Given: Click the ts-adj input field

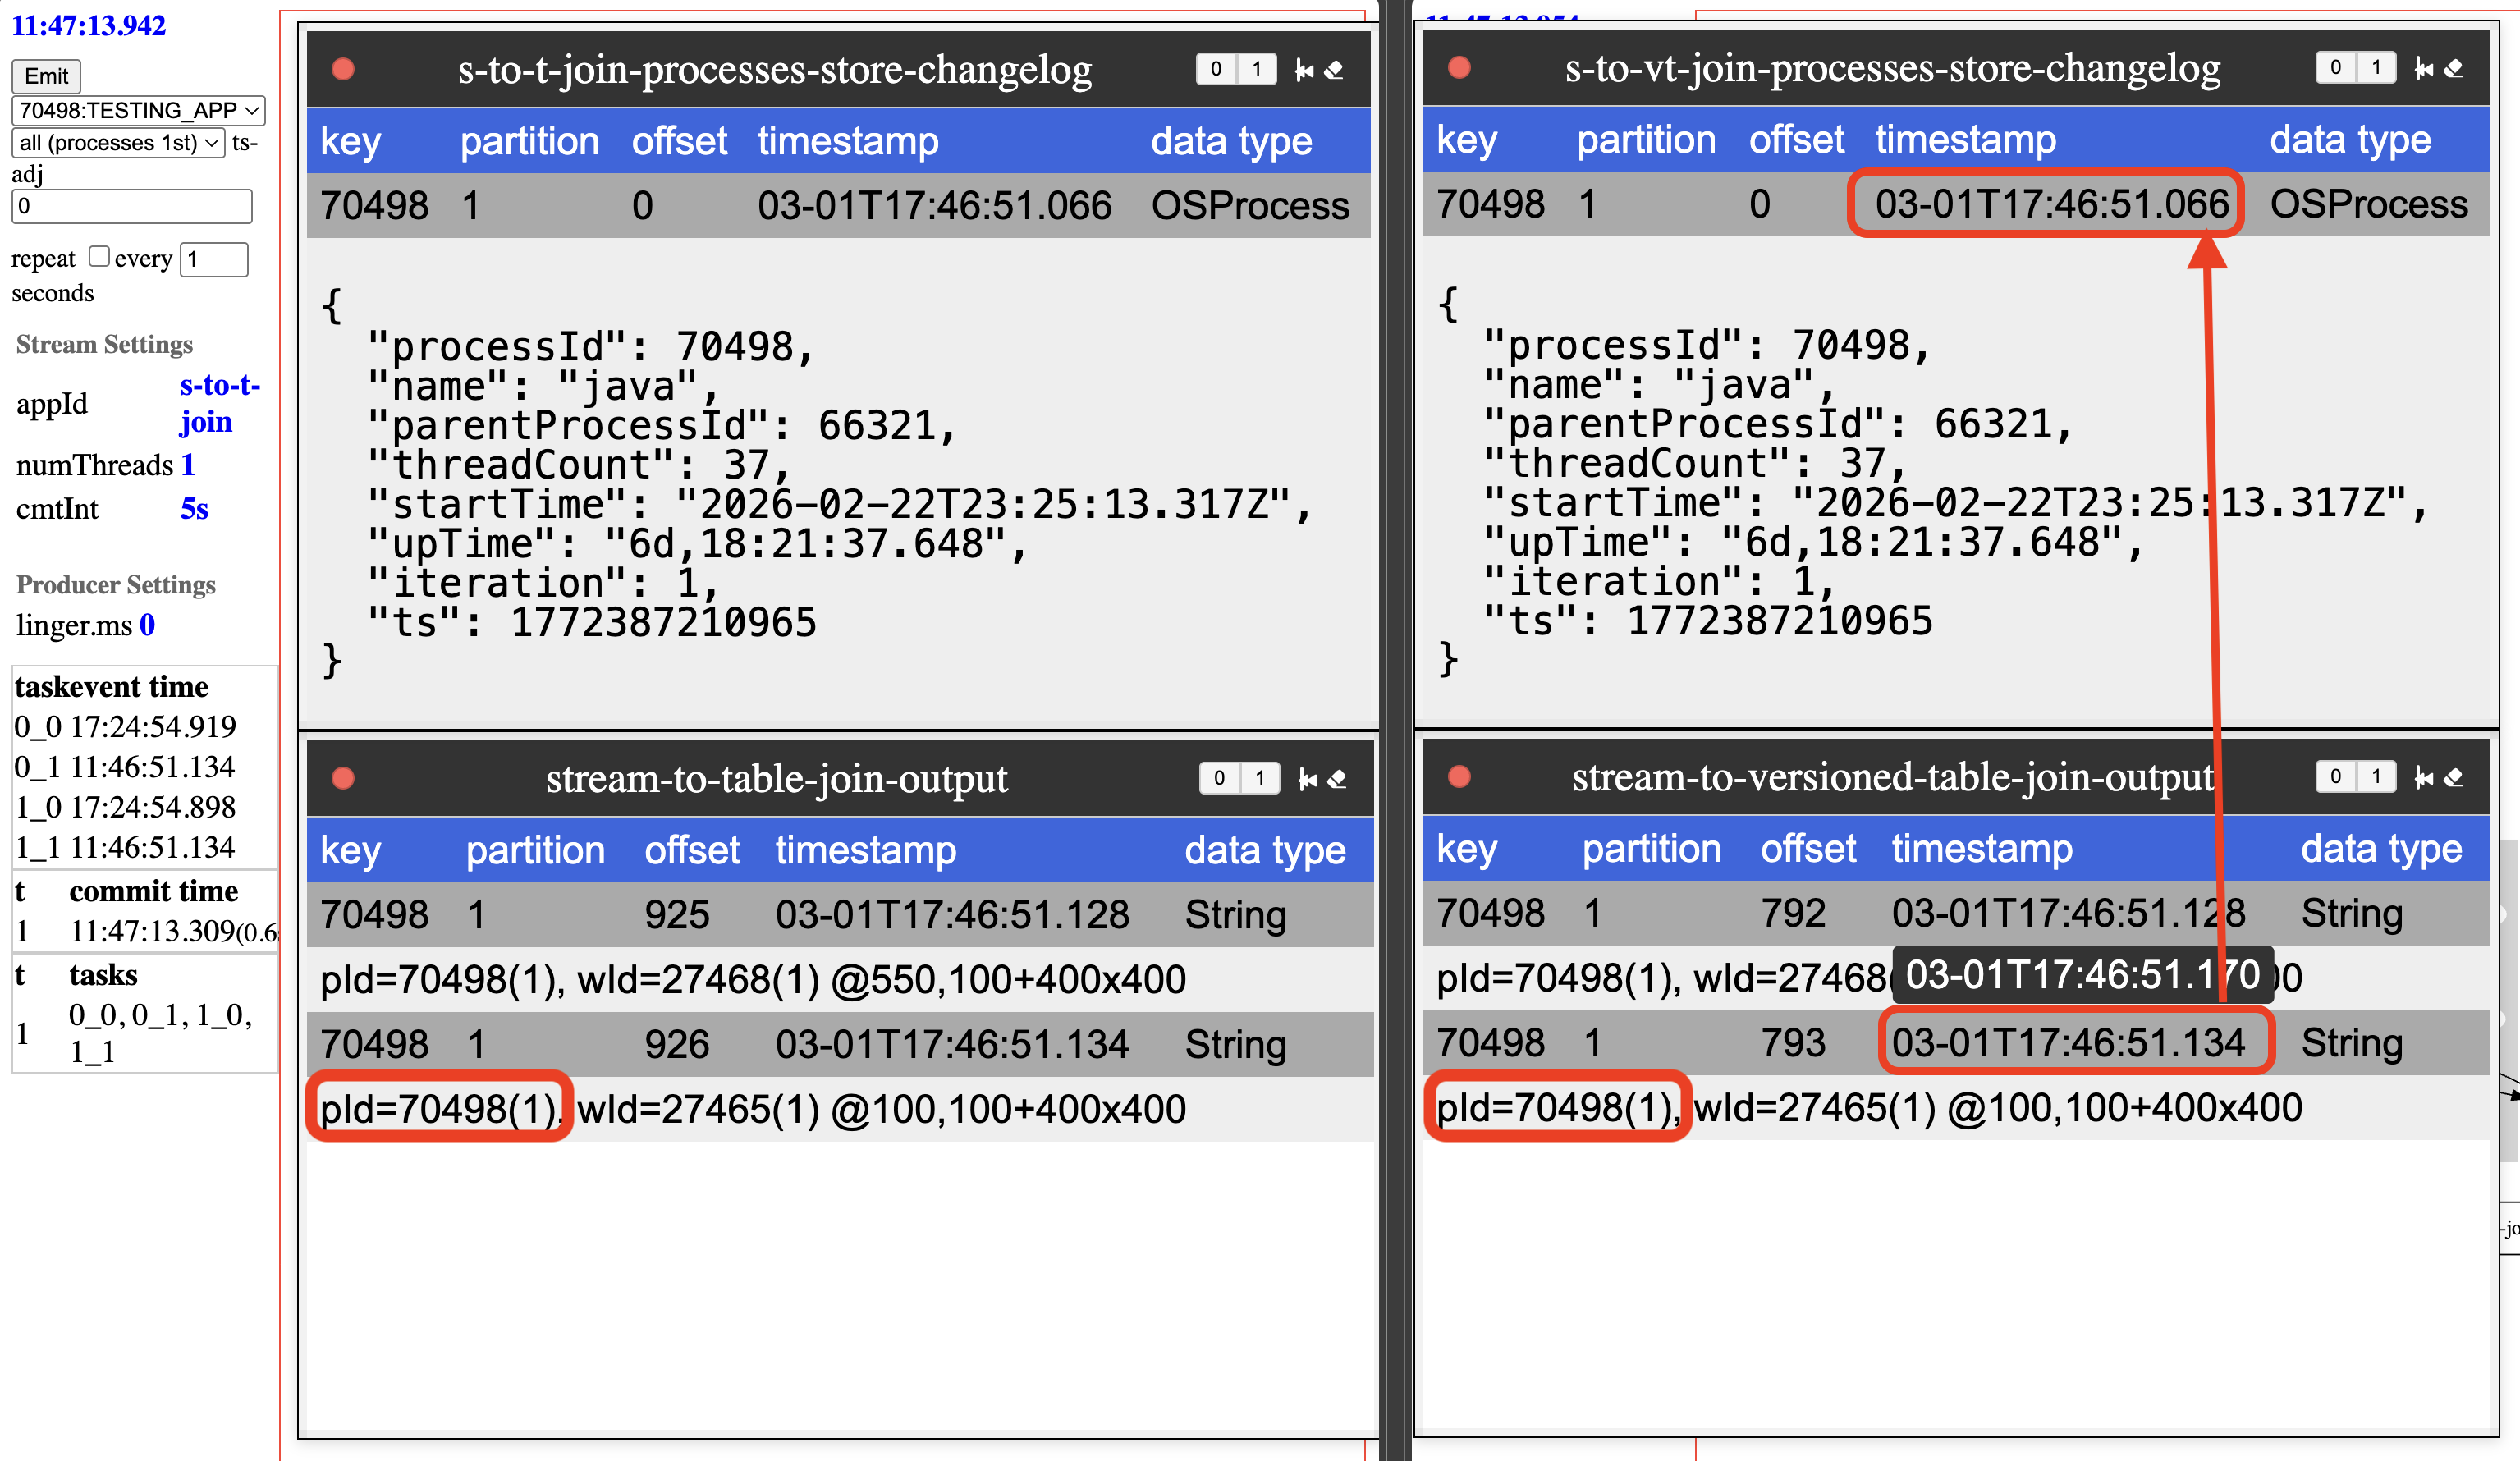Looking at the screenshot, I should point(131,206).
